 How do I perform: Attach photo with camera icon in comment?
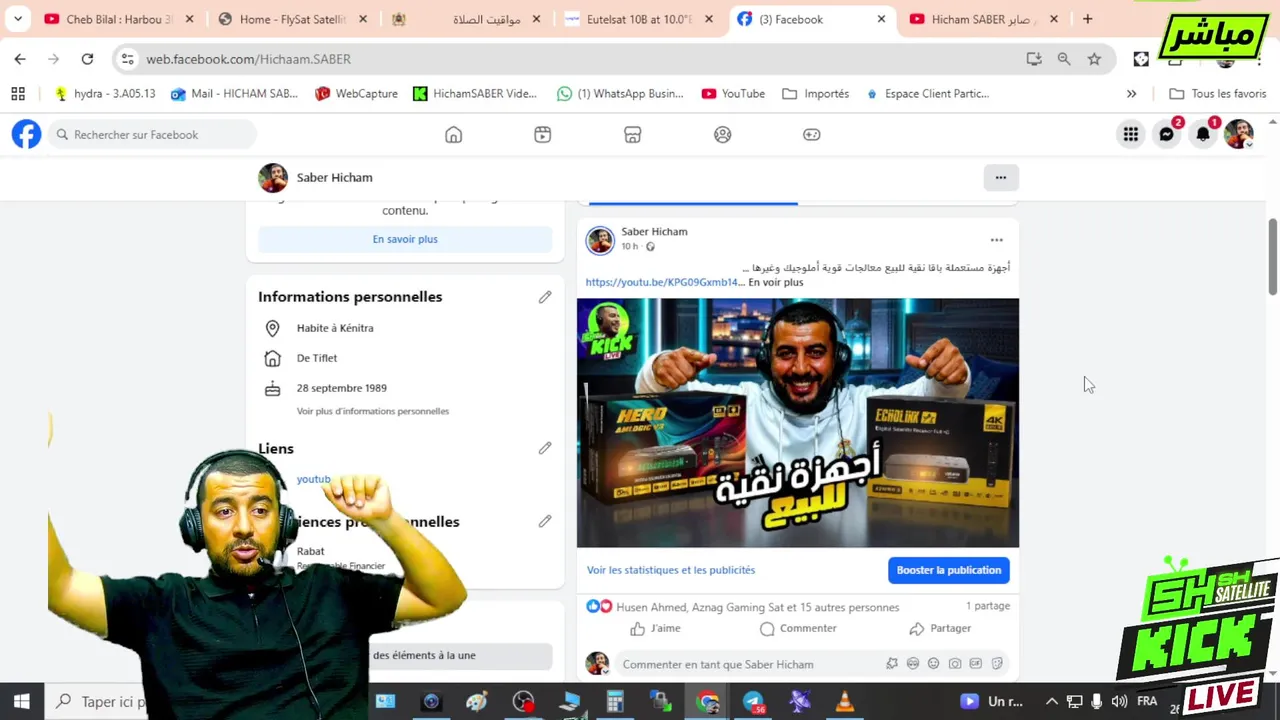(x=955, y=664)
